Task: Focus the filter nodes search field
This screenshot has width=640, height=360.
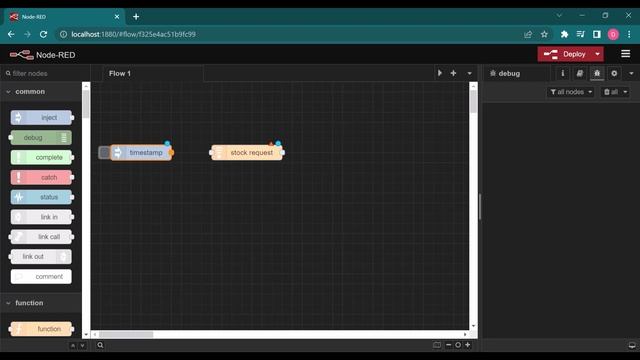Action: (45, 73)
